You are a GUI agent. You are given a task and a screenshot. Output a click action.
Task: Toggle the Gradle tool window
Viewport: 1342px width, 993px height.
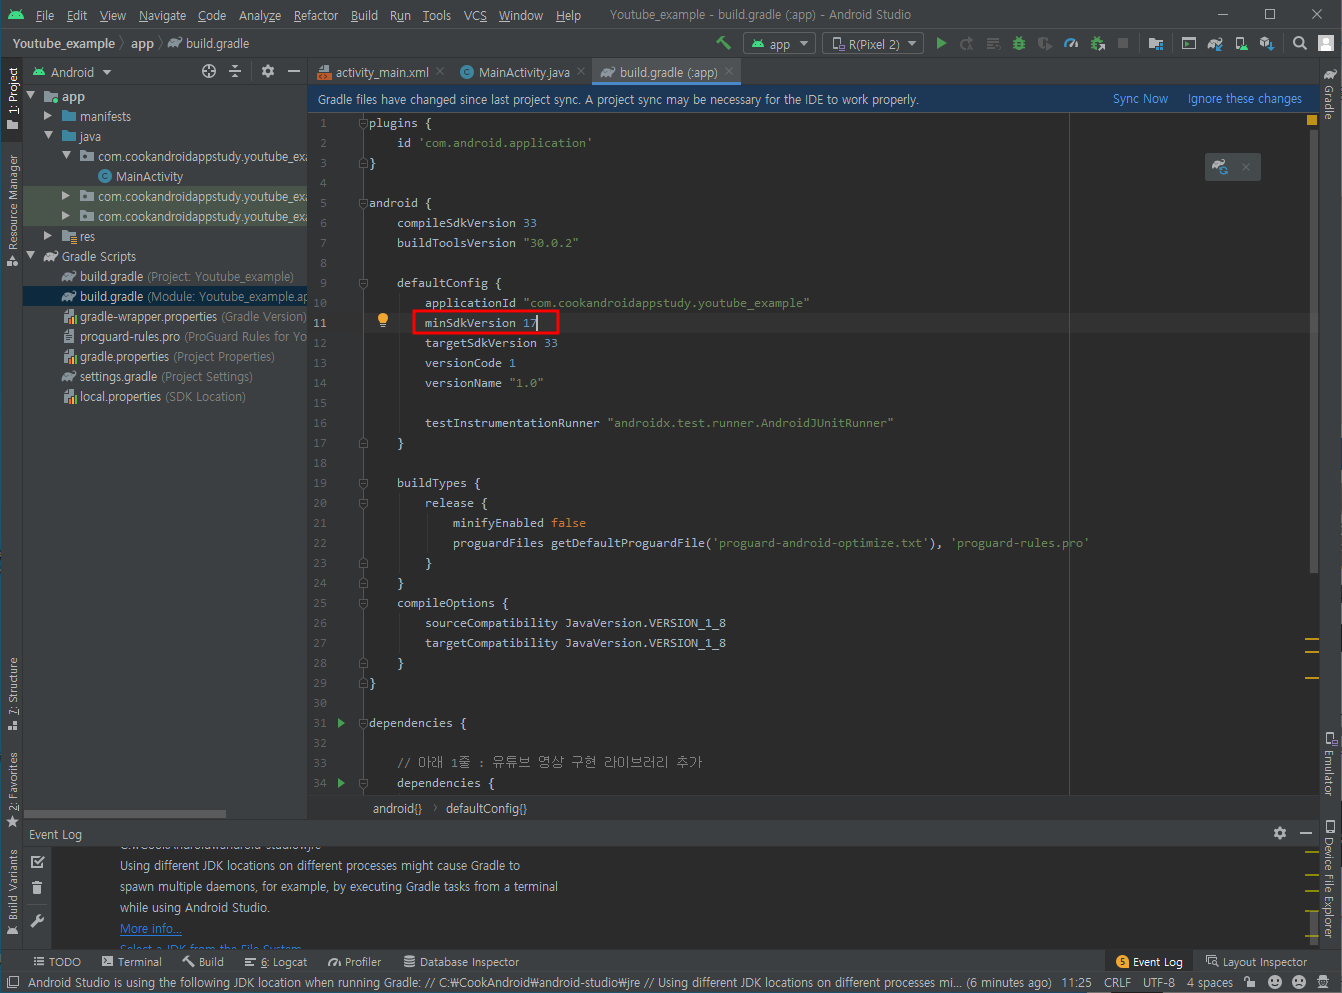tap(1329, 95)
